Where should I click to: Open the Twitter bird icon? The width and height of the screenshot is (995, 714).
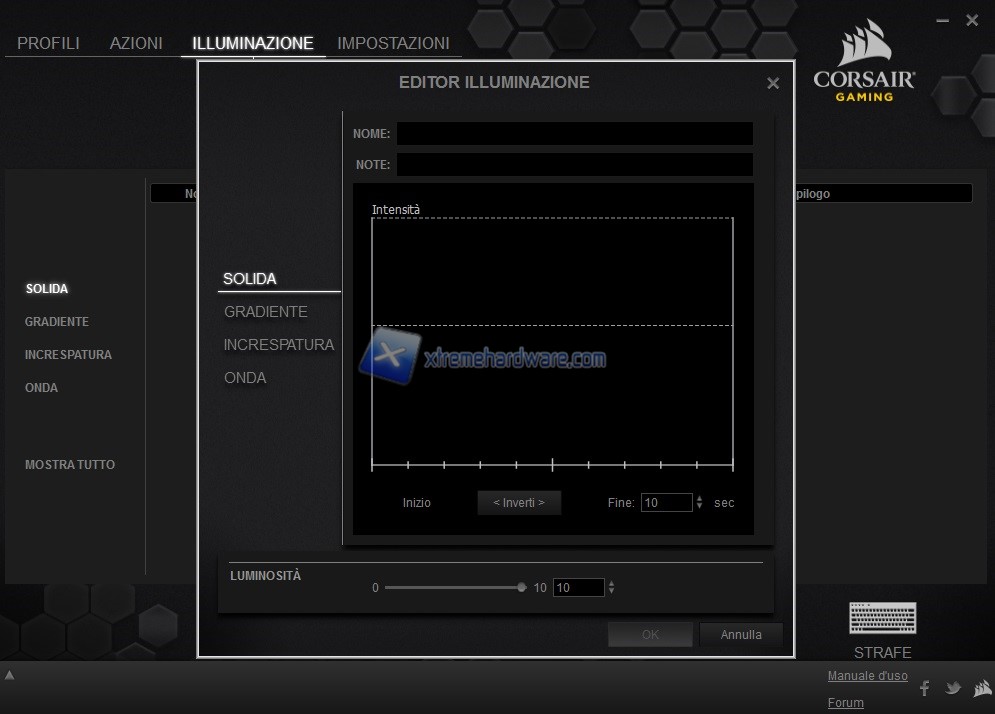(x=953, y=688)
